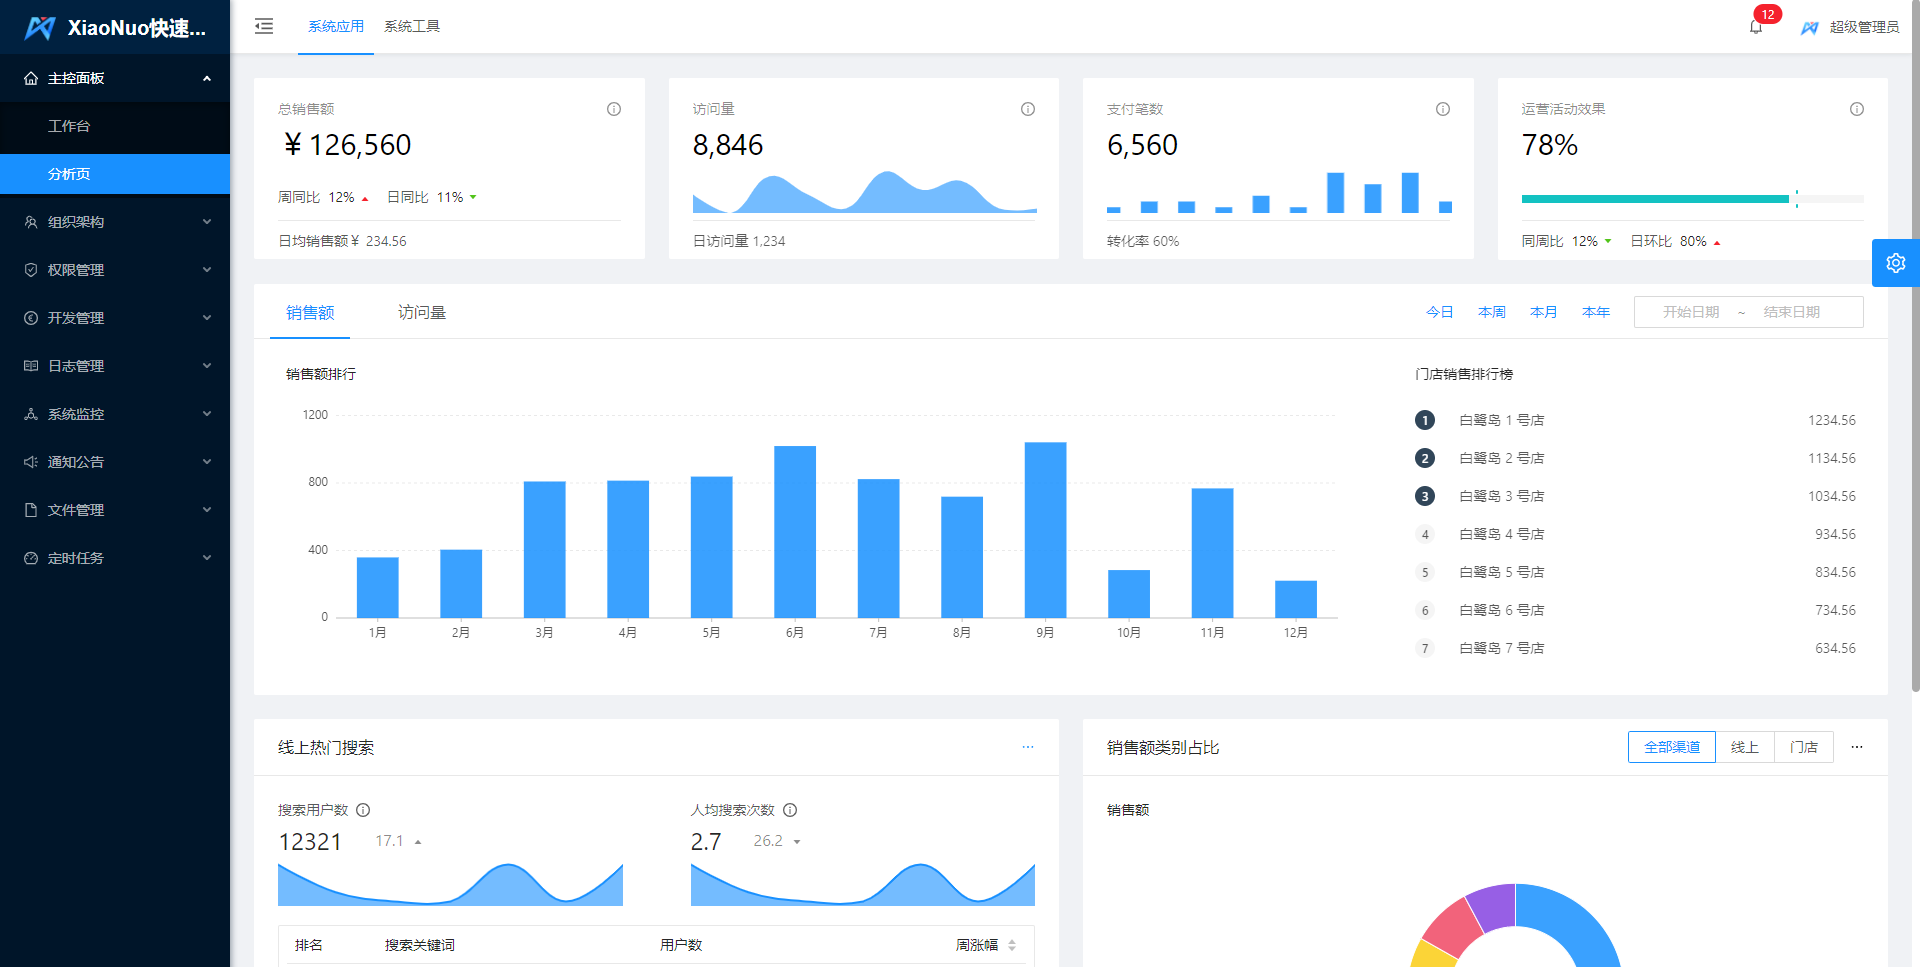
Task: Click the 78% activity progress bar
Action: (x=1692, y=199)
